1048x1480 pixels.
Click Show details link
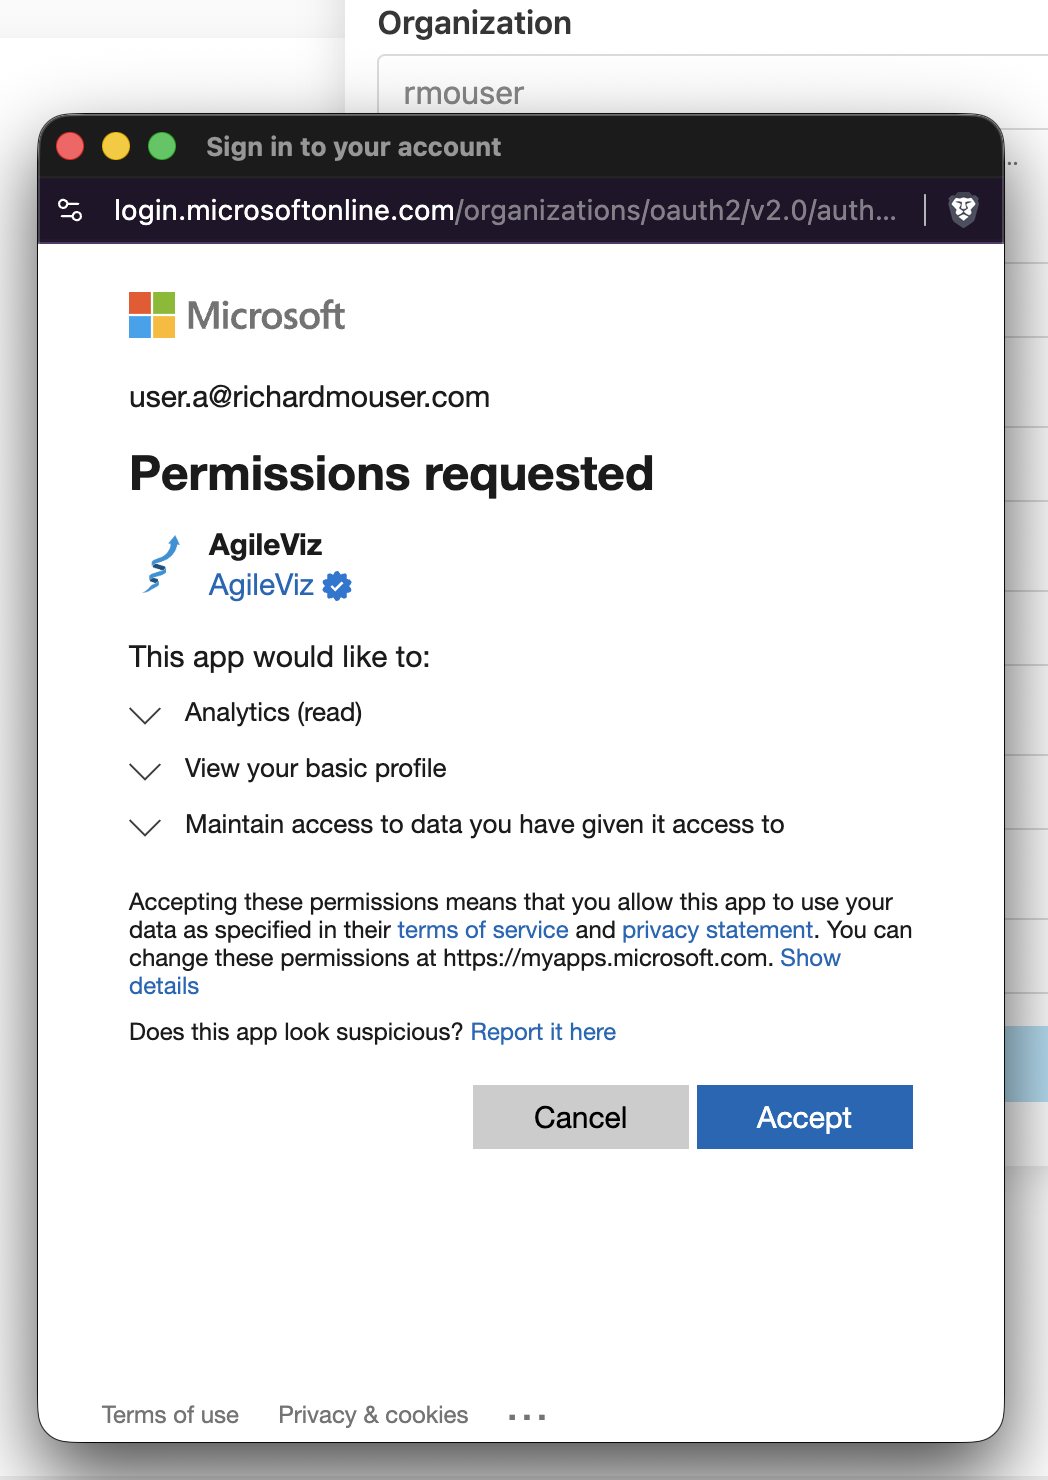(810, 957)
